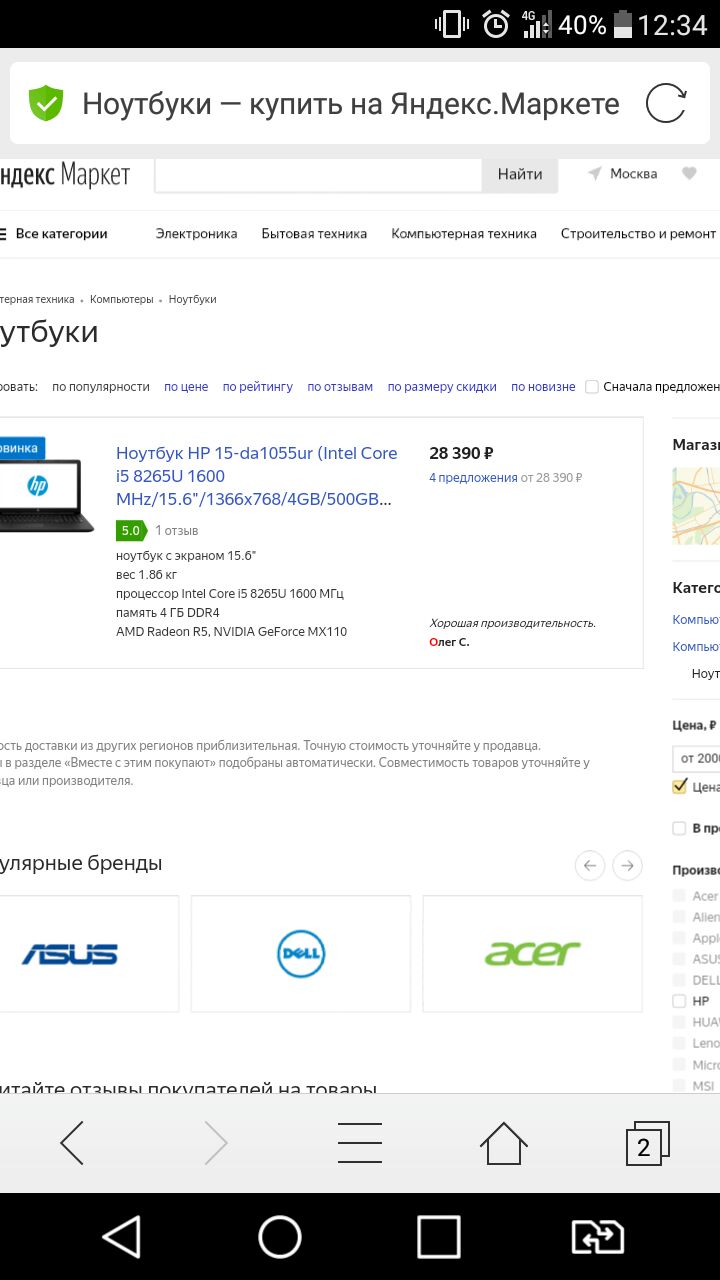Tap the alarm clock status icon
720x1280 pixels.
[x=496, y=24]
